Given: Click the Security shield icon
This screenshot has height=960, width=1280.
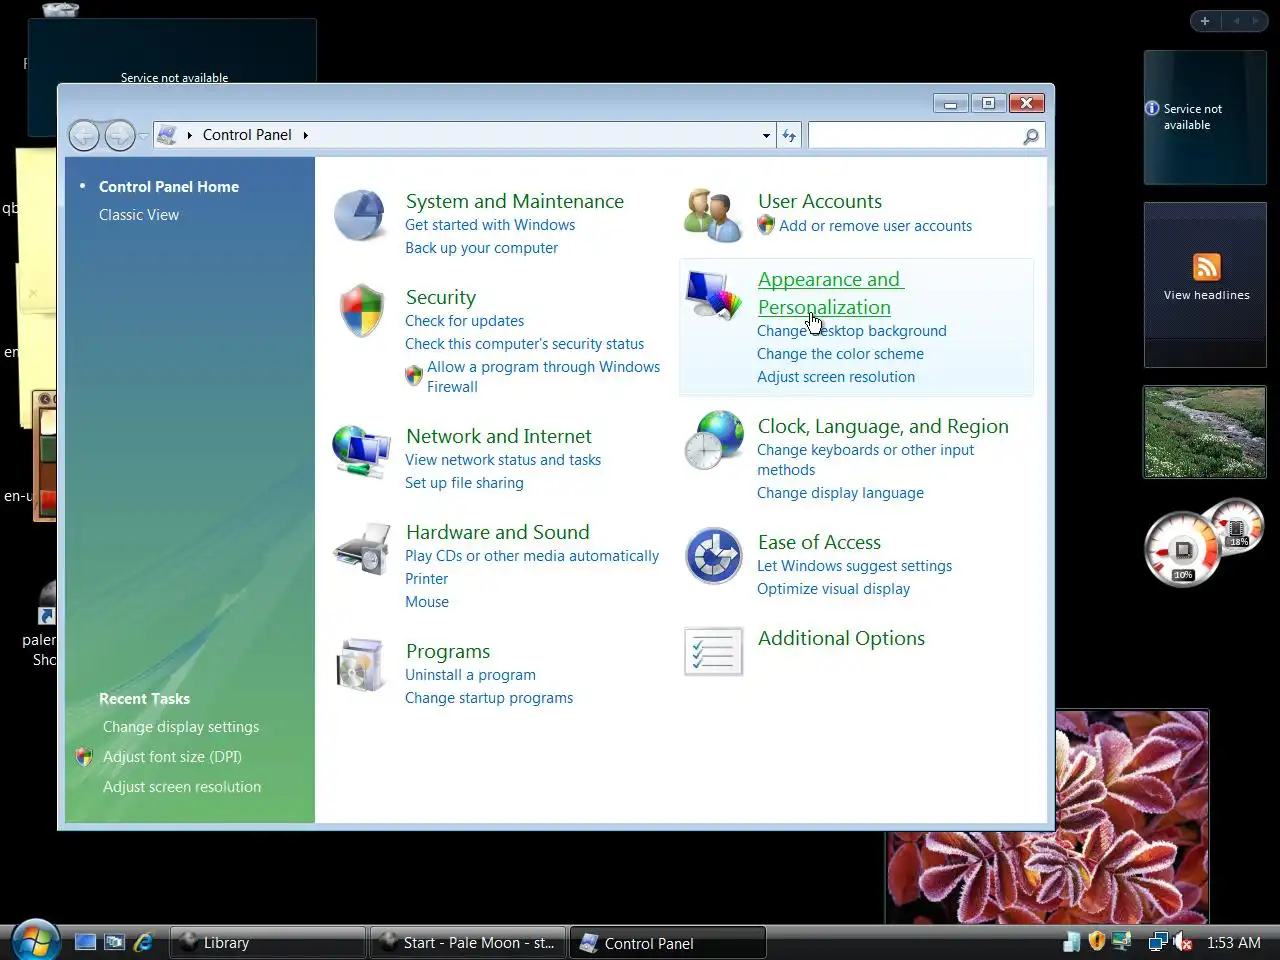Looking at the screenshot, I should [x=361, y=310].
